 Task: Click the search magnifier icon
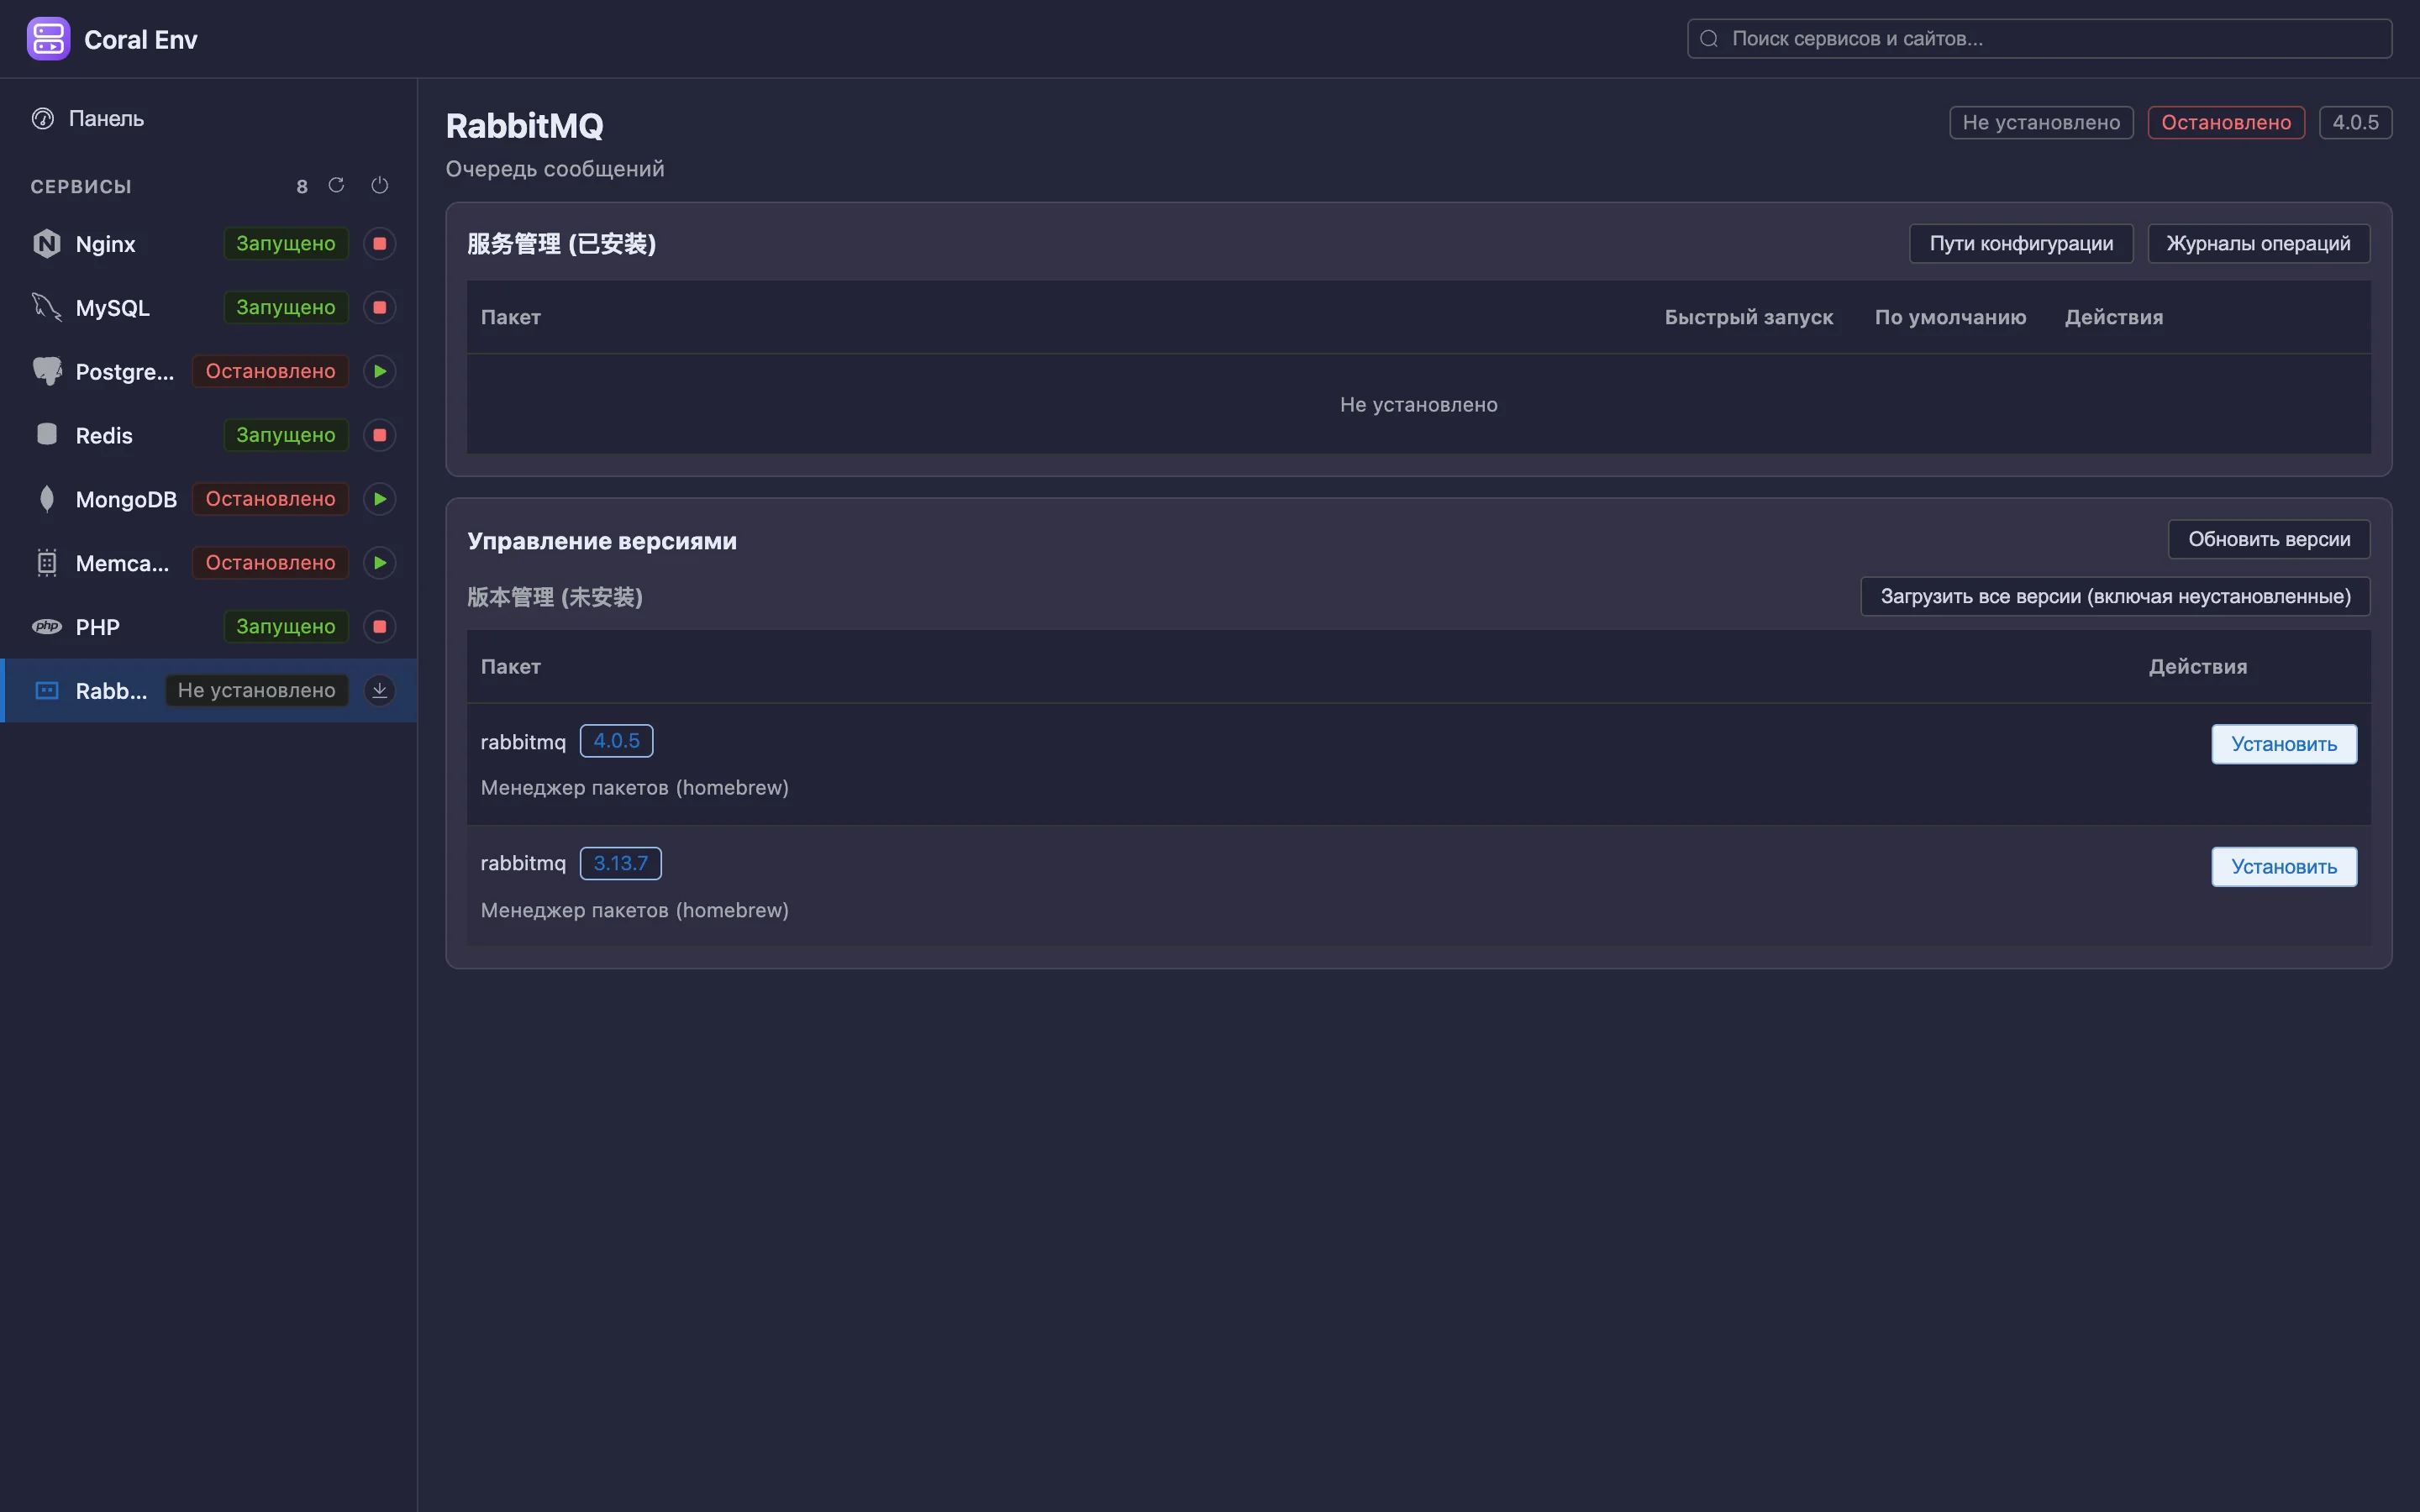tap(1709, 39)
